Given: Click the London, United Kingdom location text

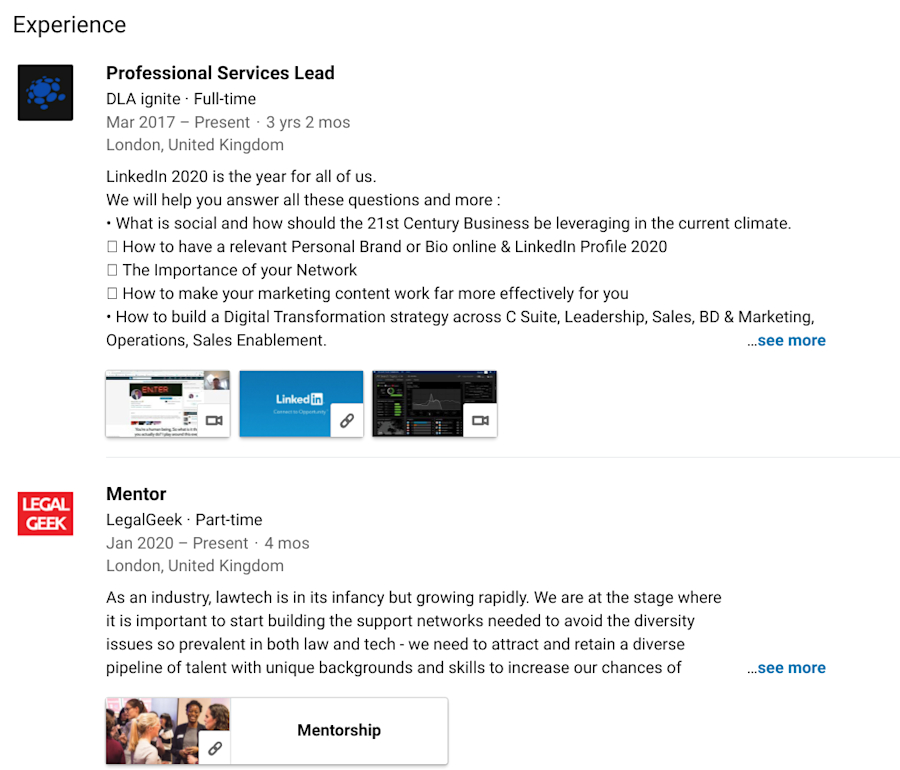Looking at the screenshot, I should click(x=194, y=144).
